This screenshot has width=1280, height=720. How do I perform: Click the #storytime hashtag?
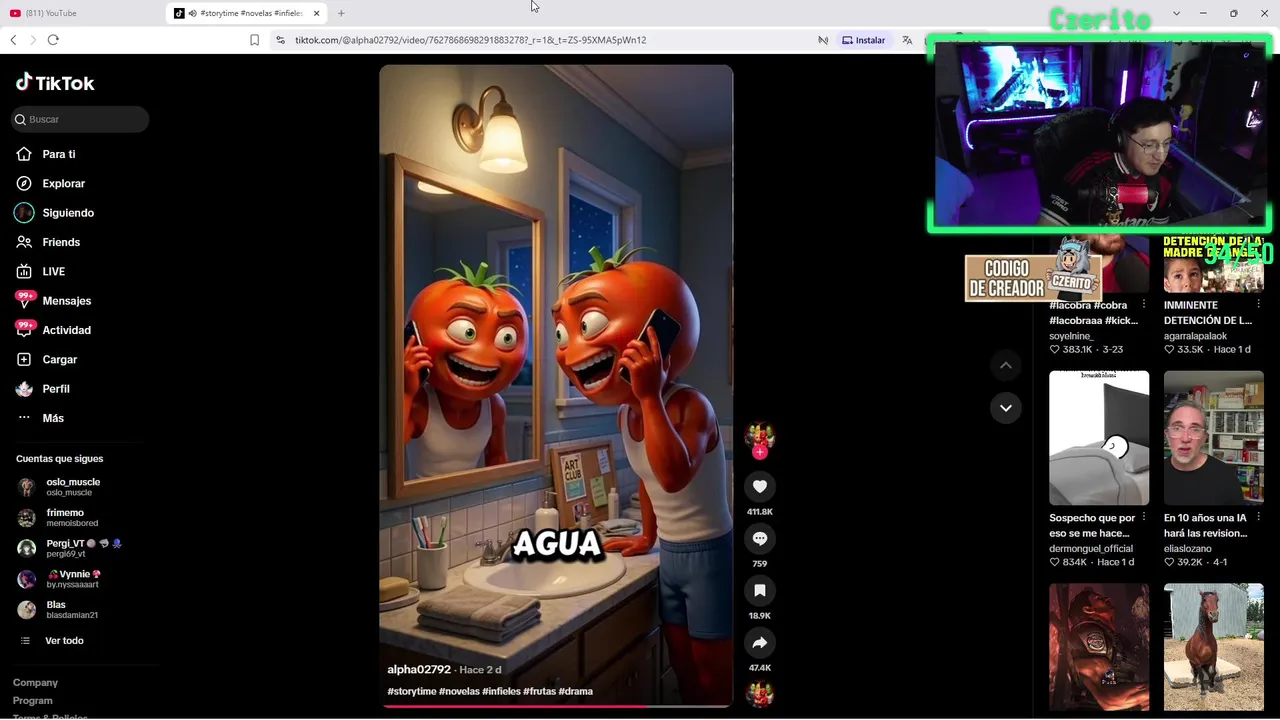pyautogui.click(x=412, y=691)
